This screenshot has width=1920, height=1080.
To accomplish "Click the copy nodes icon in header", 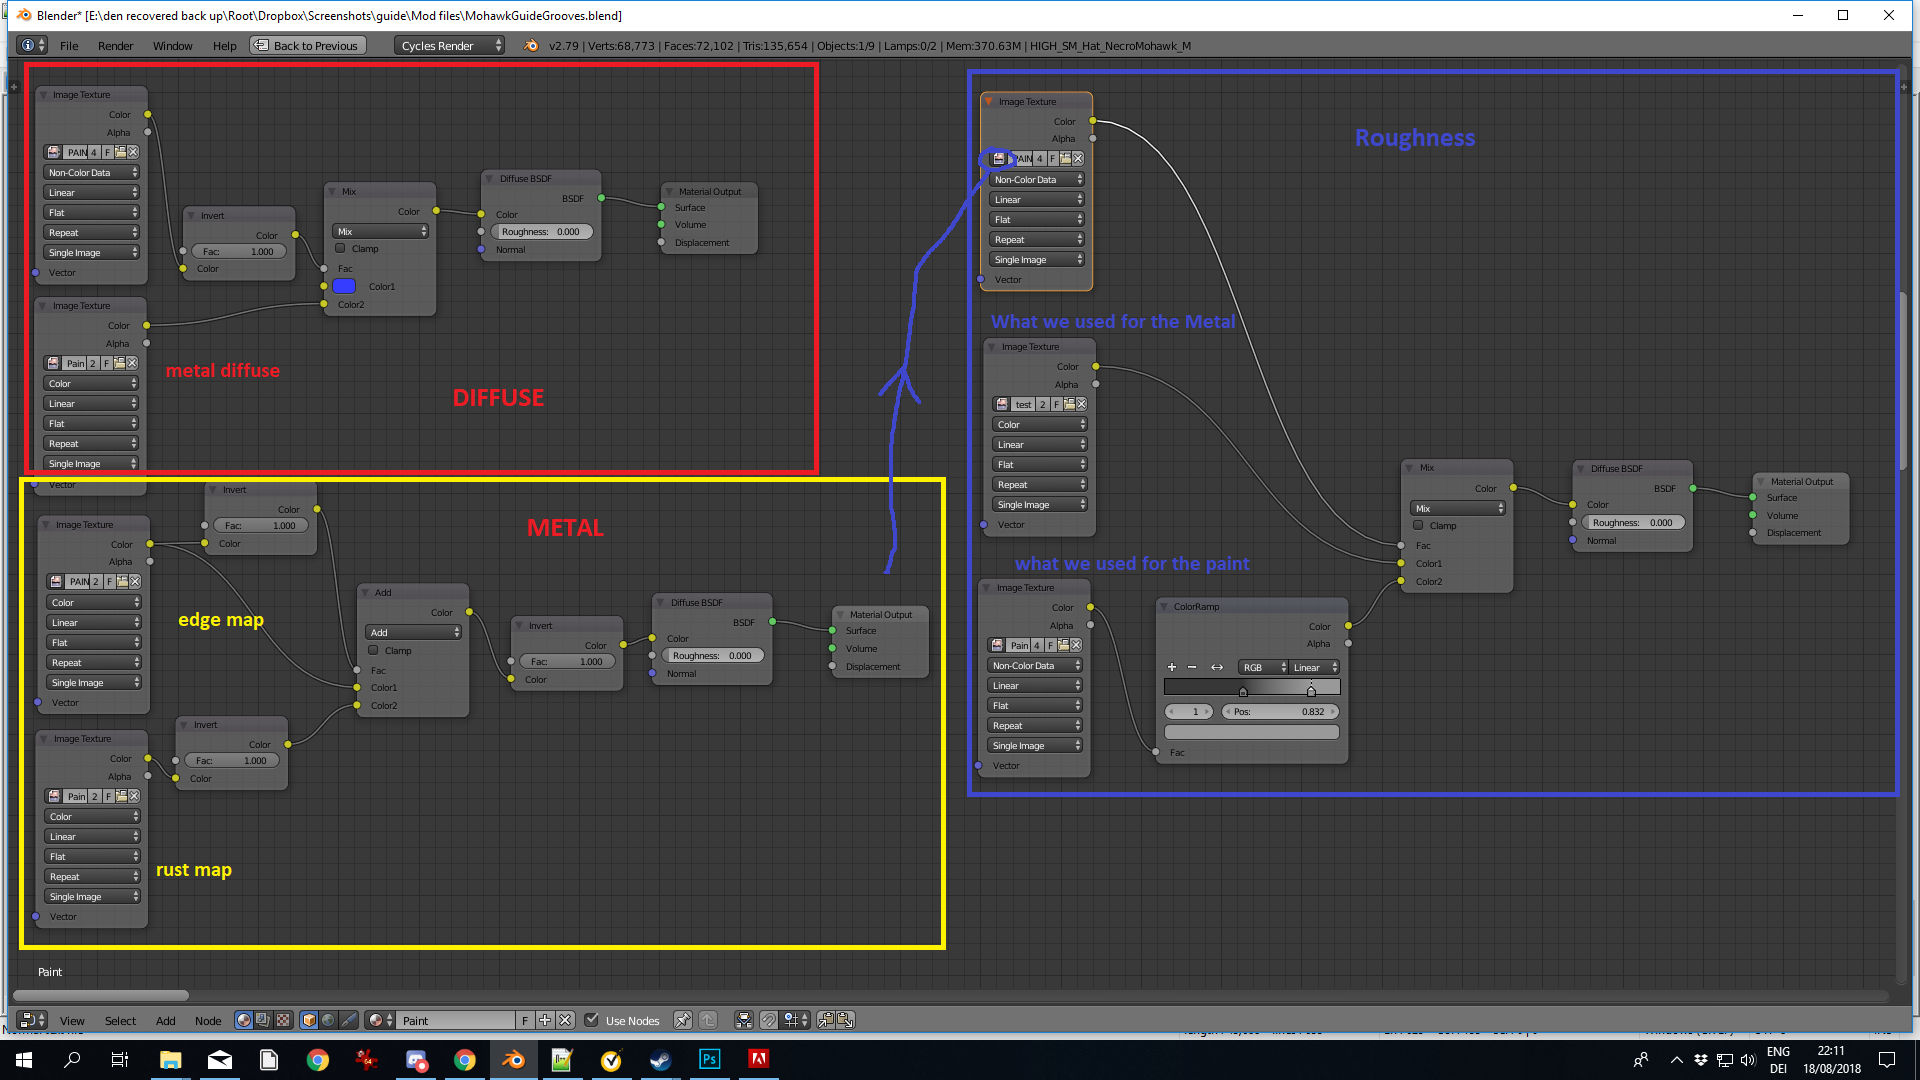I will [826, 1020].
